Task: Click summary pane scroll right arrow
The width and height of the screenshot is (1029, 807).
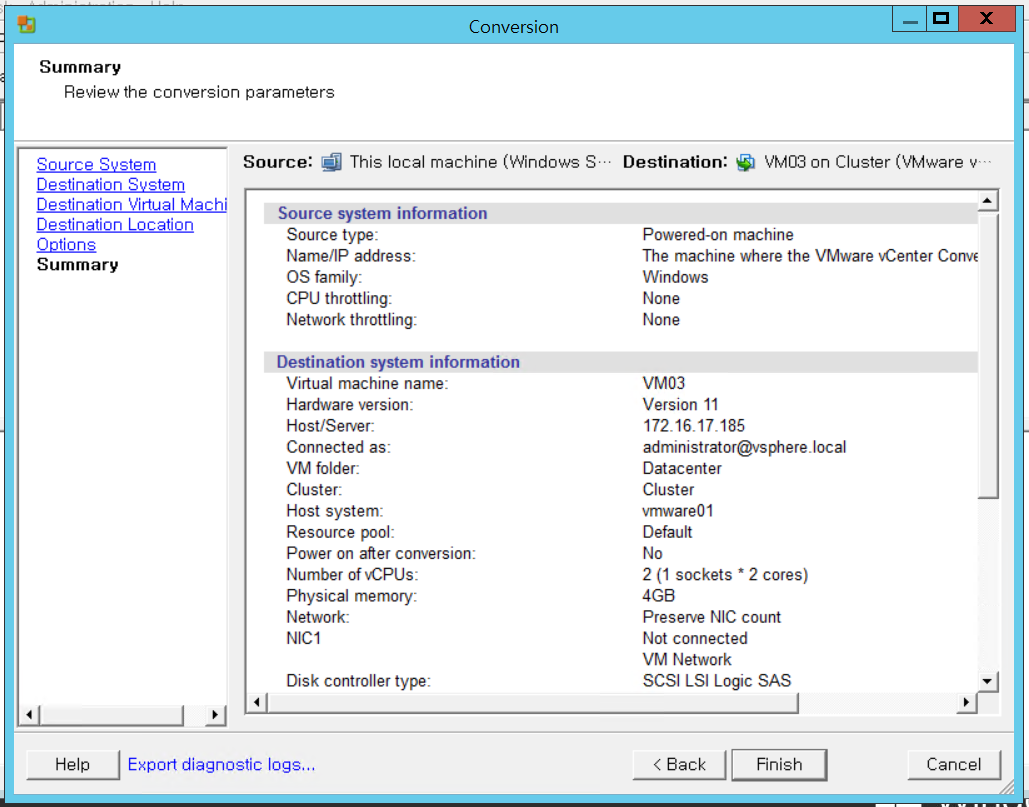Action: point(965,703)
